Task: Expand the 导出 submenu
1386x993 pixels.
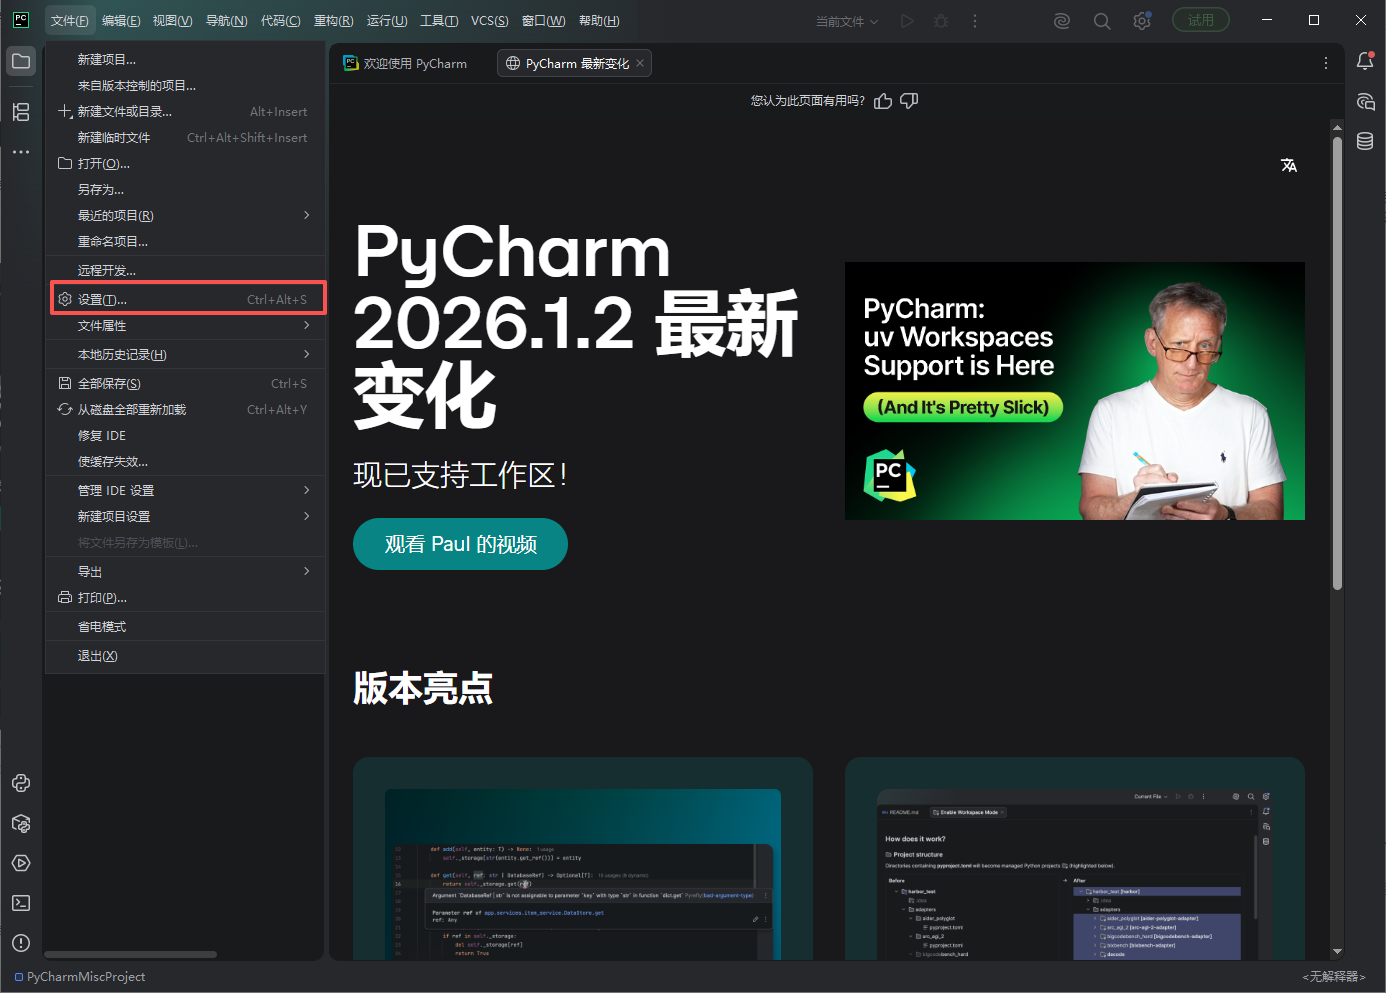Action: point(186,572)
